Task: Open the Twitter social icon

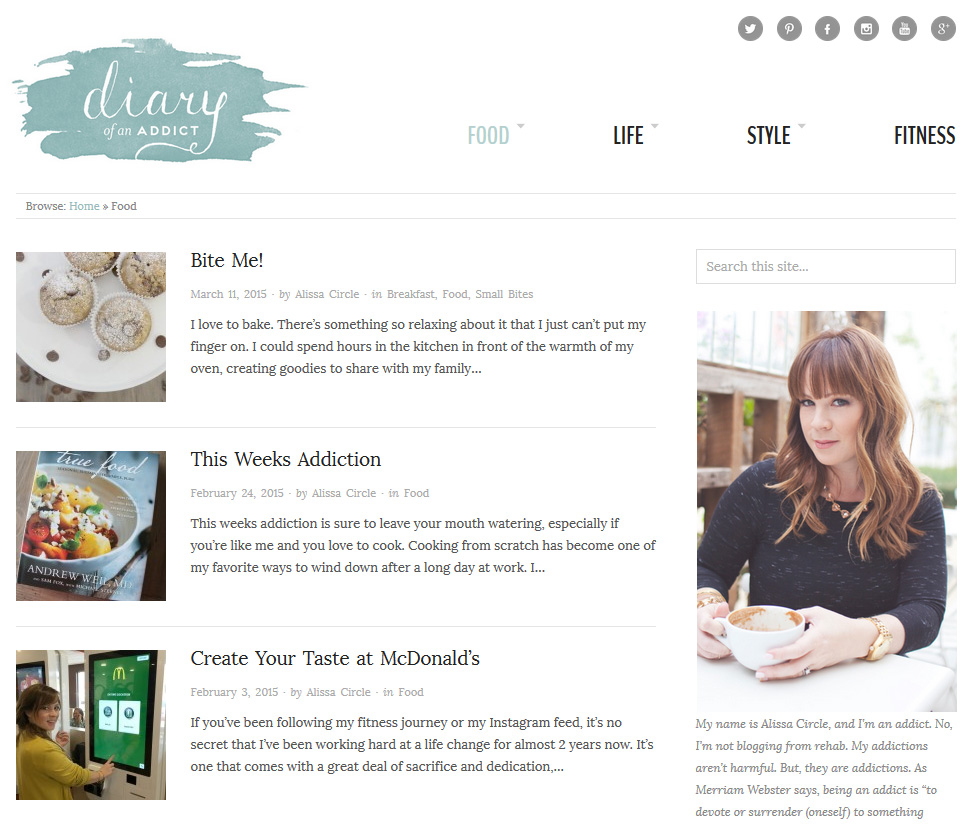Action: tap(750, 28)
